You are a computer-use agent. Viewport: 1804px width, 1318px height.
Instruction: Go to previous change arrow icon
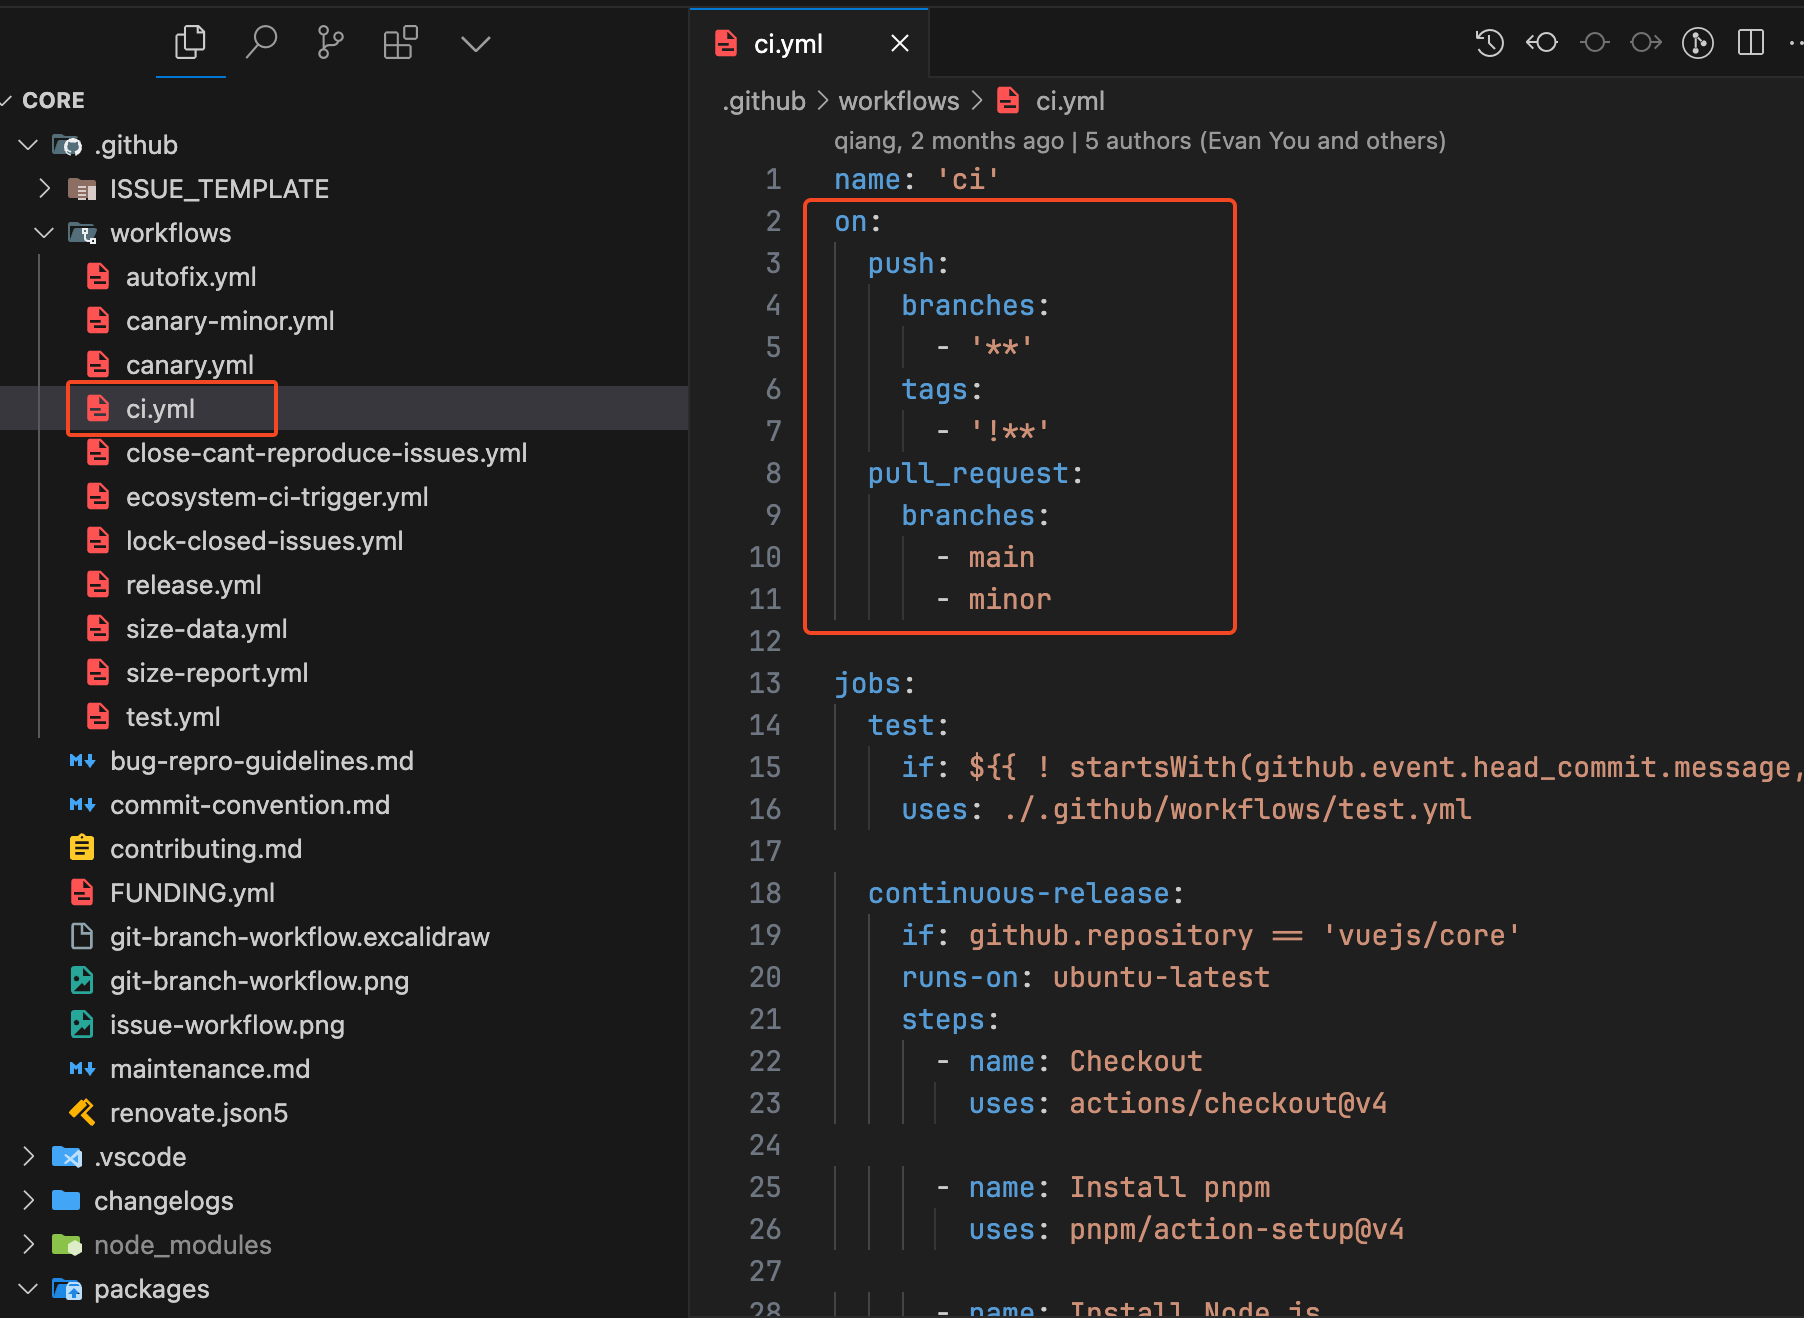pyautogui.click(x=1541, y=43)
